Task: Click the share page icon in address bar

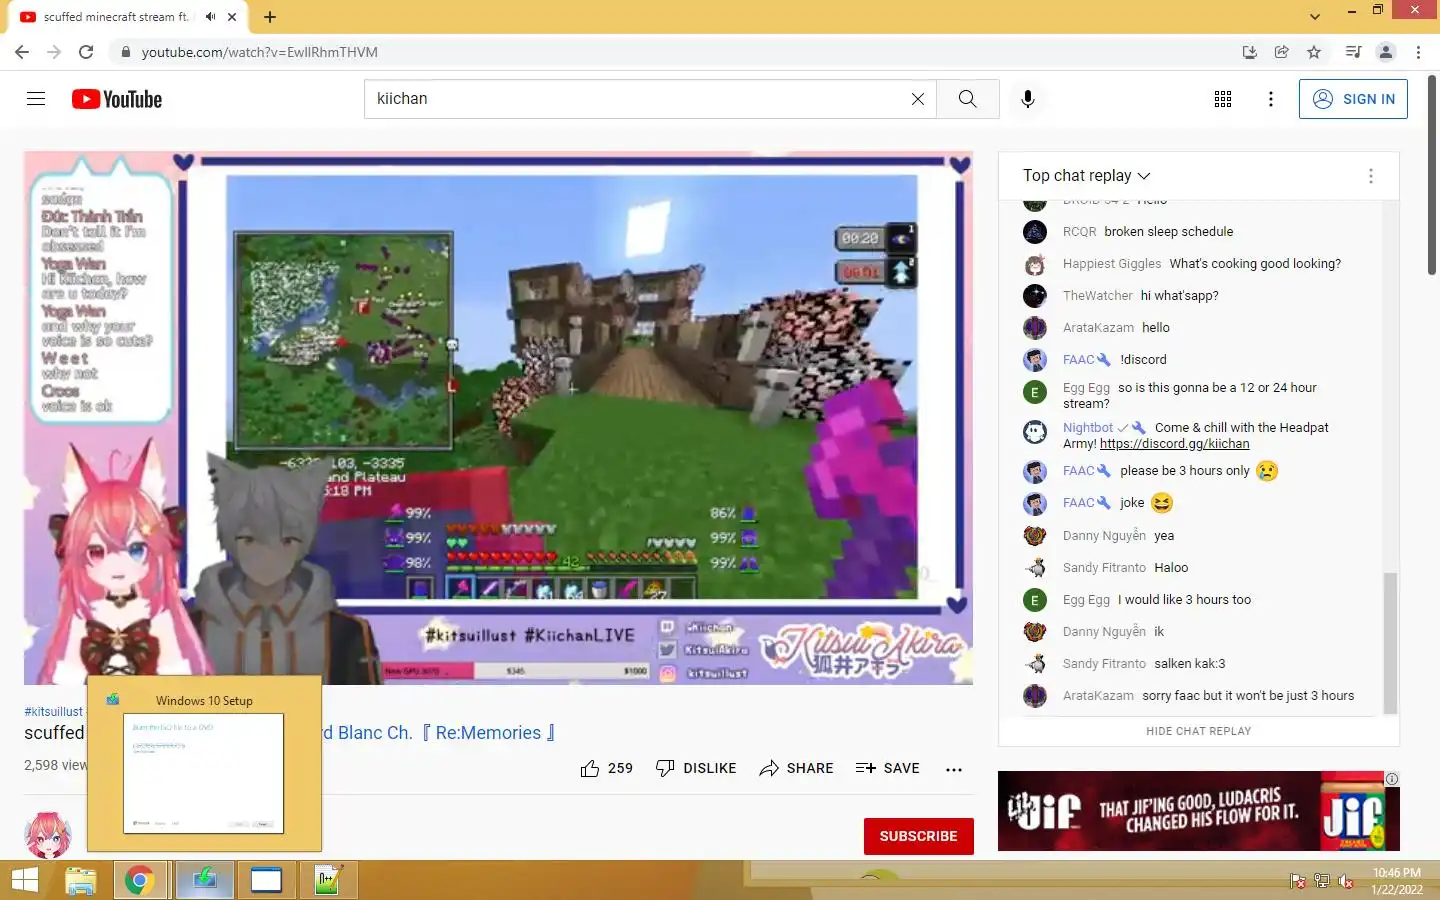Action: (x=1281, y=52)
